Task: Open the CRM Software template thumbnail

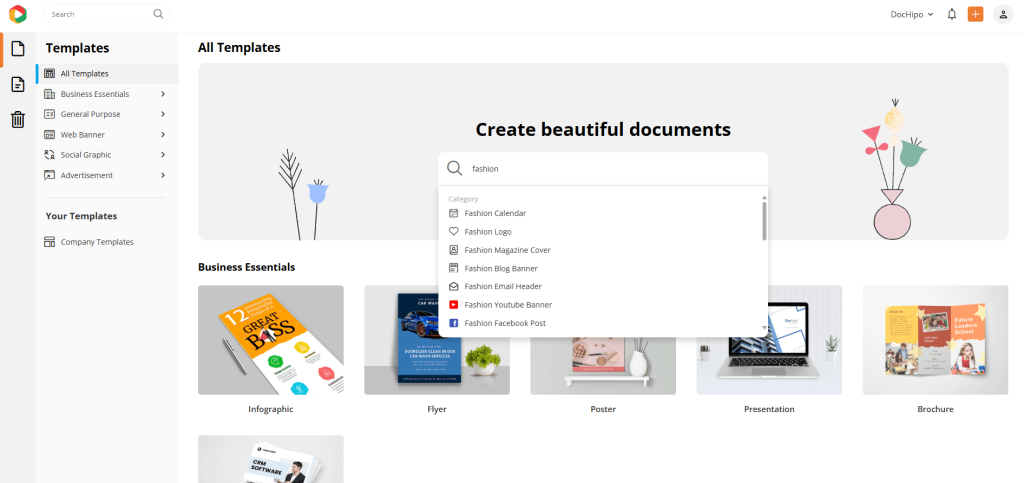Action: point(270,459)
